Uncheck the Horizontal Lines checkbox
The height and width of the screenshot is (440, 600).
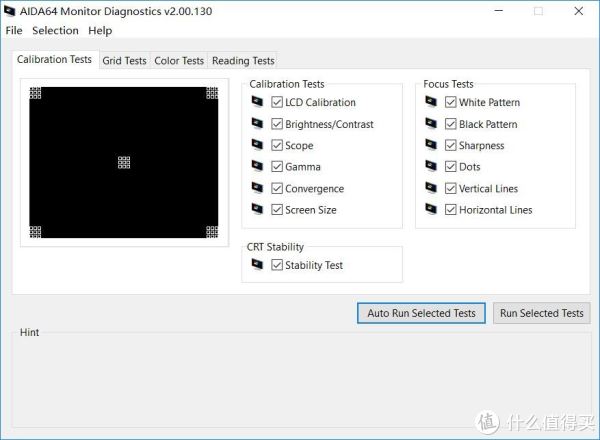coord(450,210)
